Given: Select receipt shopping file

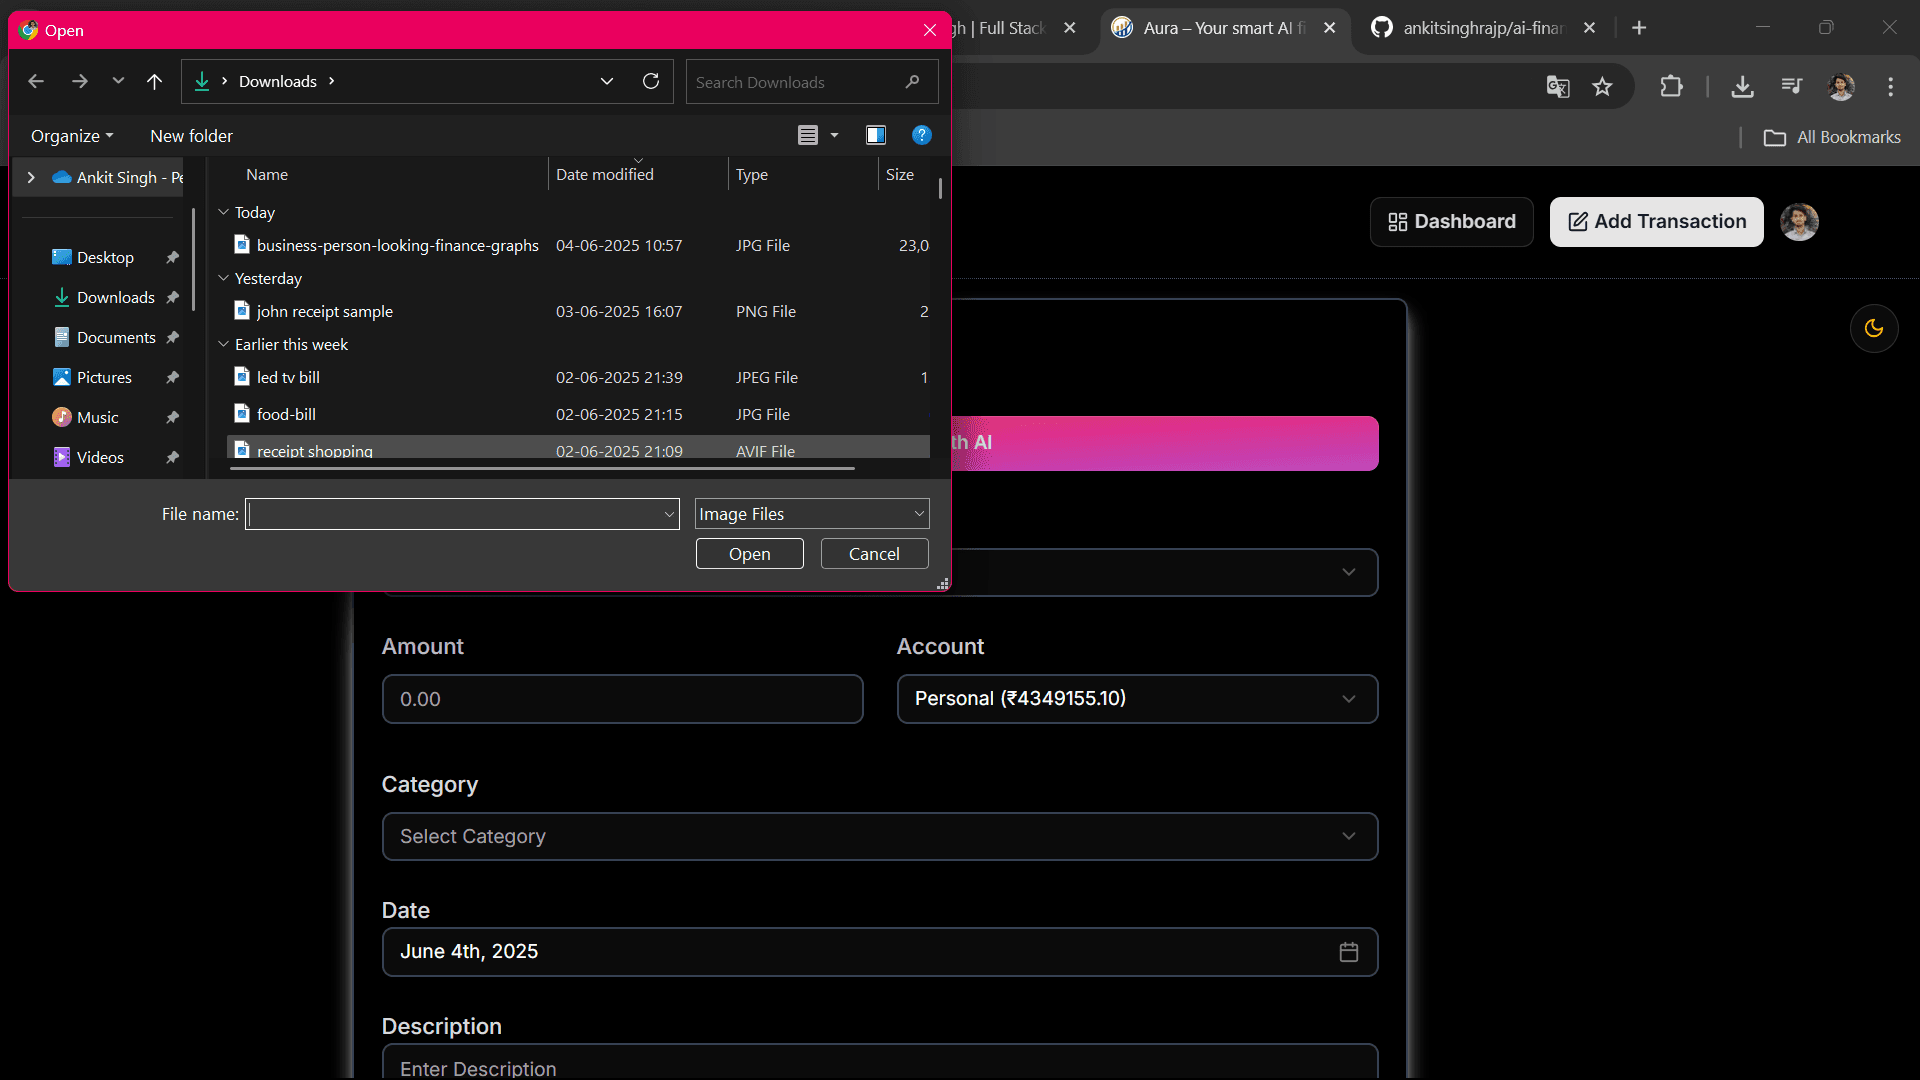Looking at the screenshot, I should 580,448.
